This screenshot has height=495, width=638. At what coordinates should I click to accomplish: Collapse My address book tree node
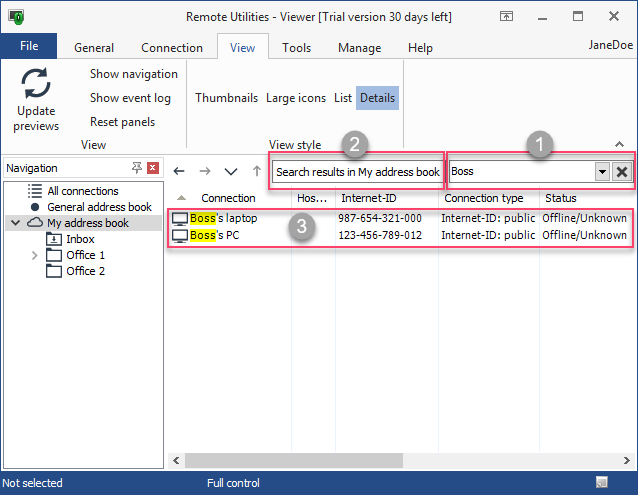[x=15, y=223]
